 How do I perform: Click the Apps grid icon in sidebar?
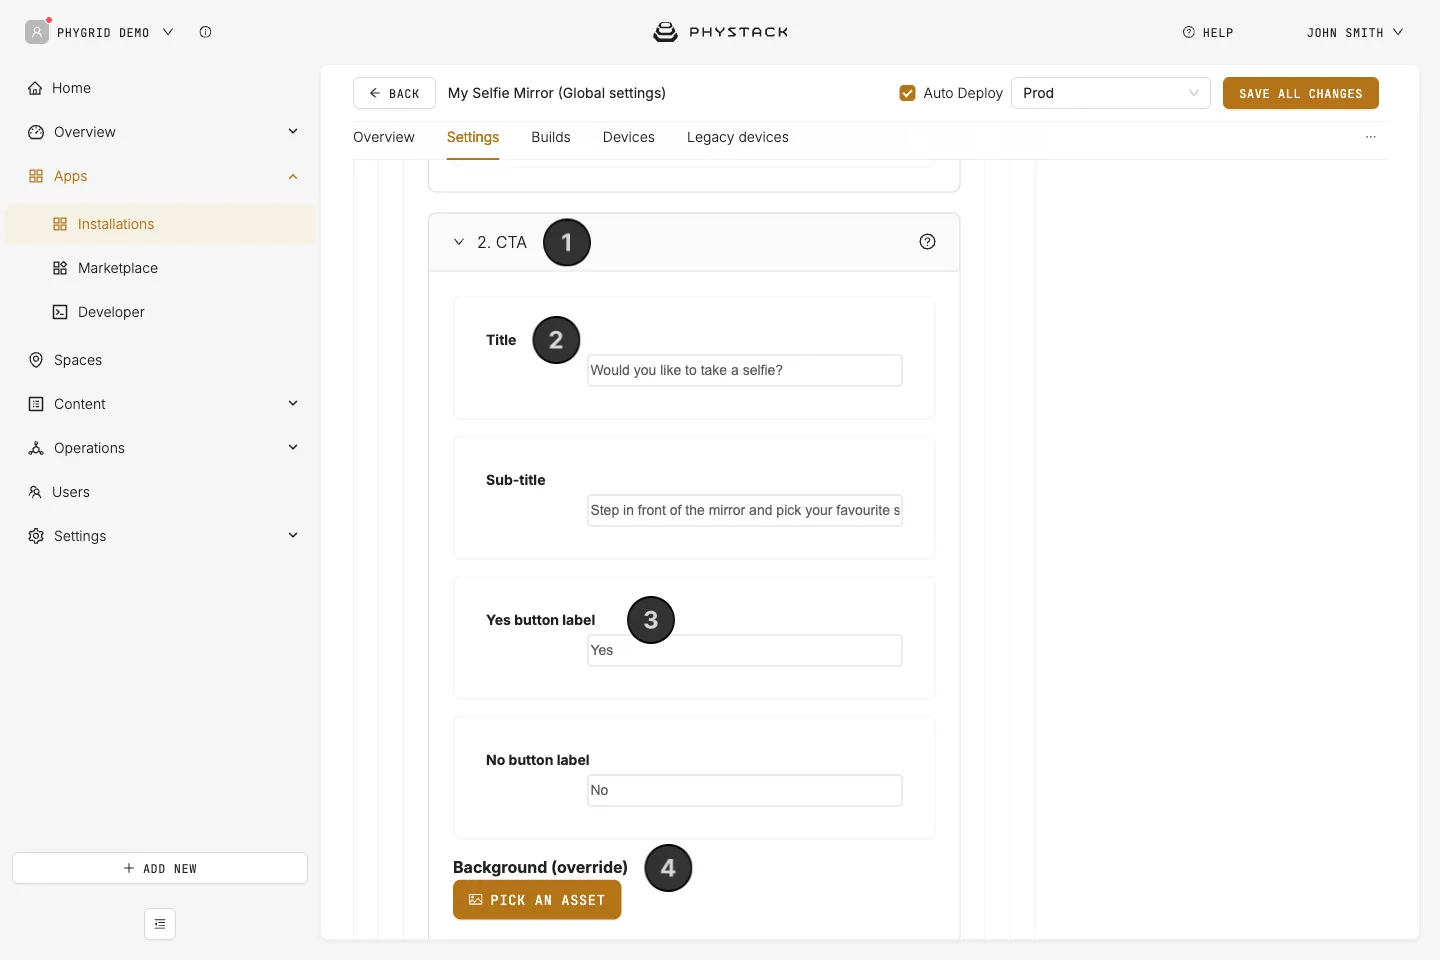pos(36,176)
